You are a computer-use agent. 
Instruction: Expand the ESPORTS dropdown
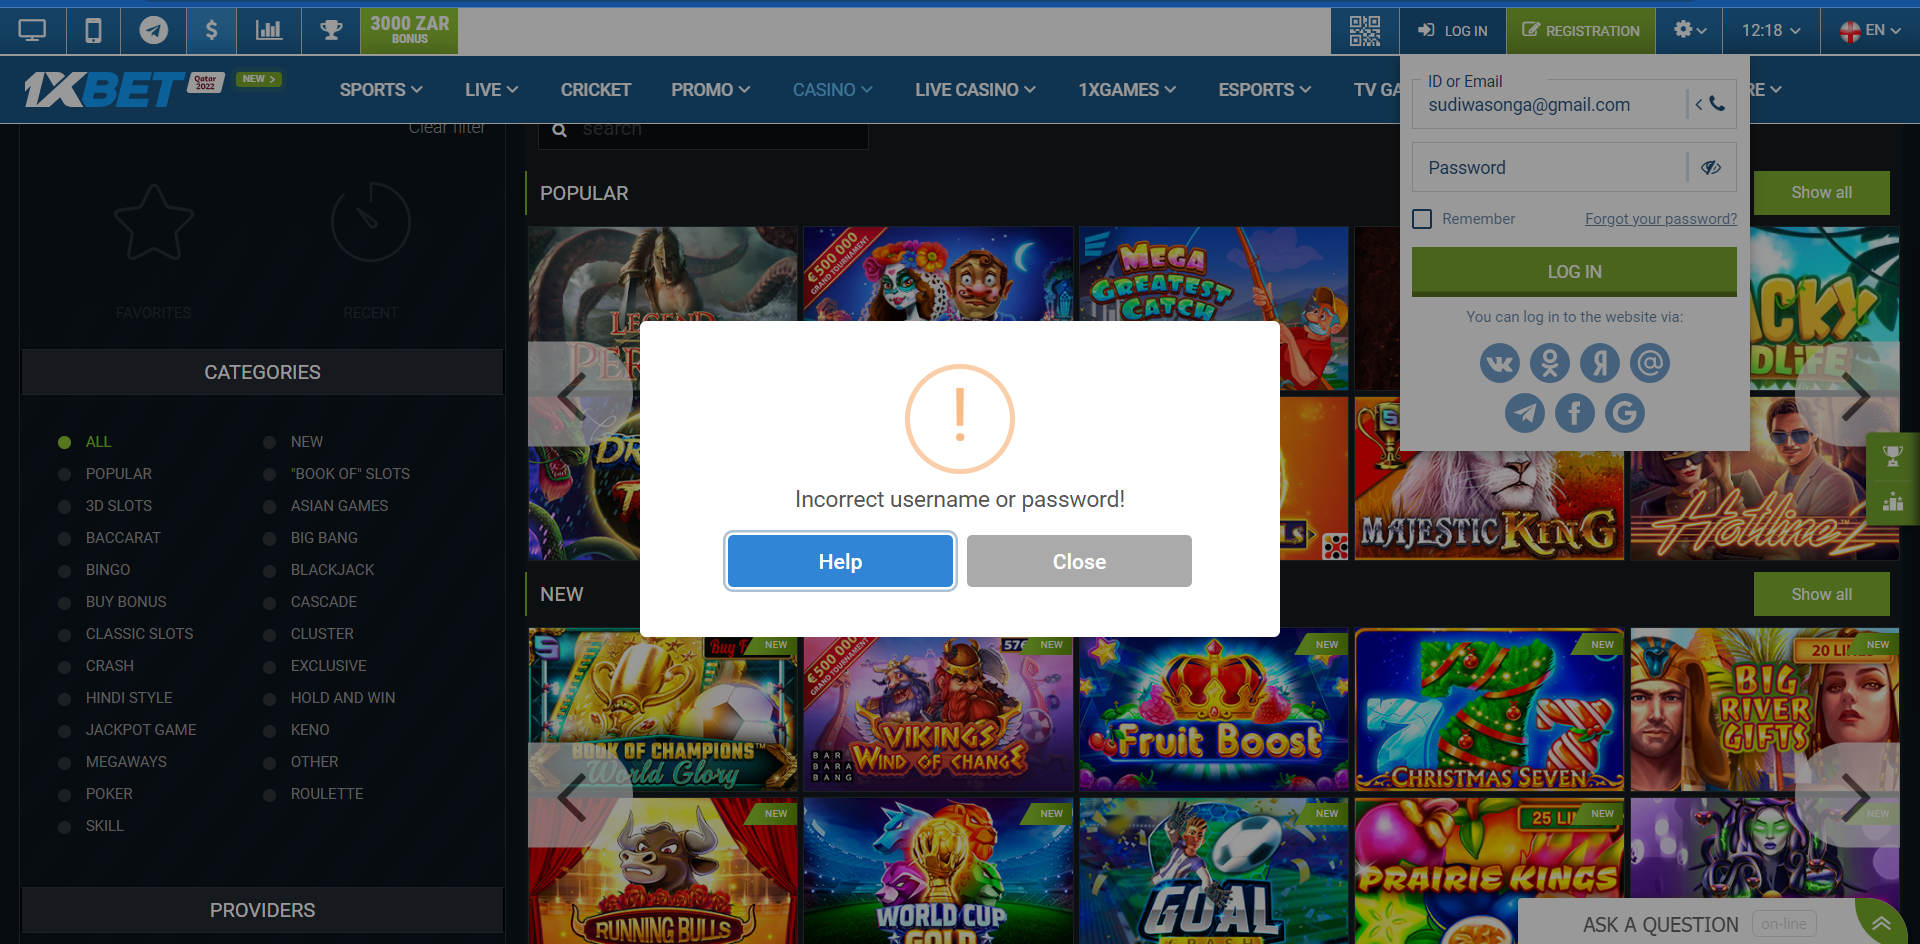tap(1265, 90)
